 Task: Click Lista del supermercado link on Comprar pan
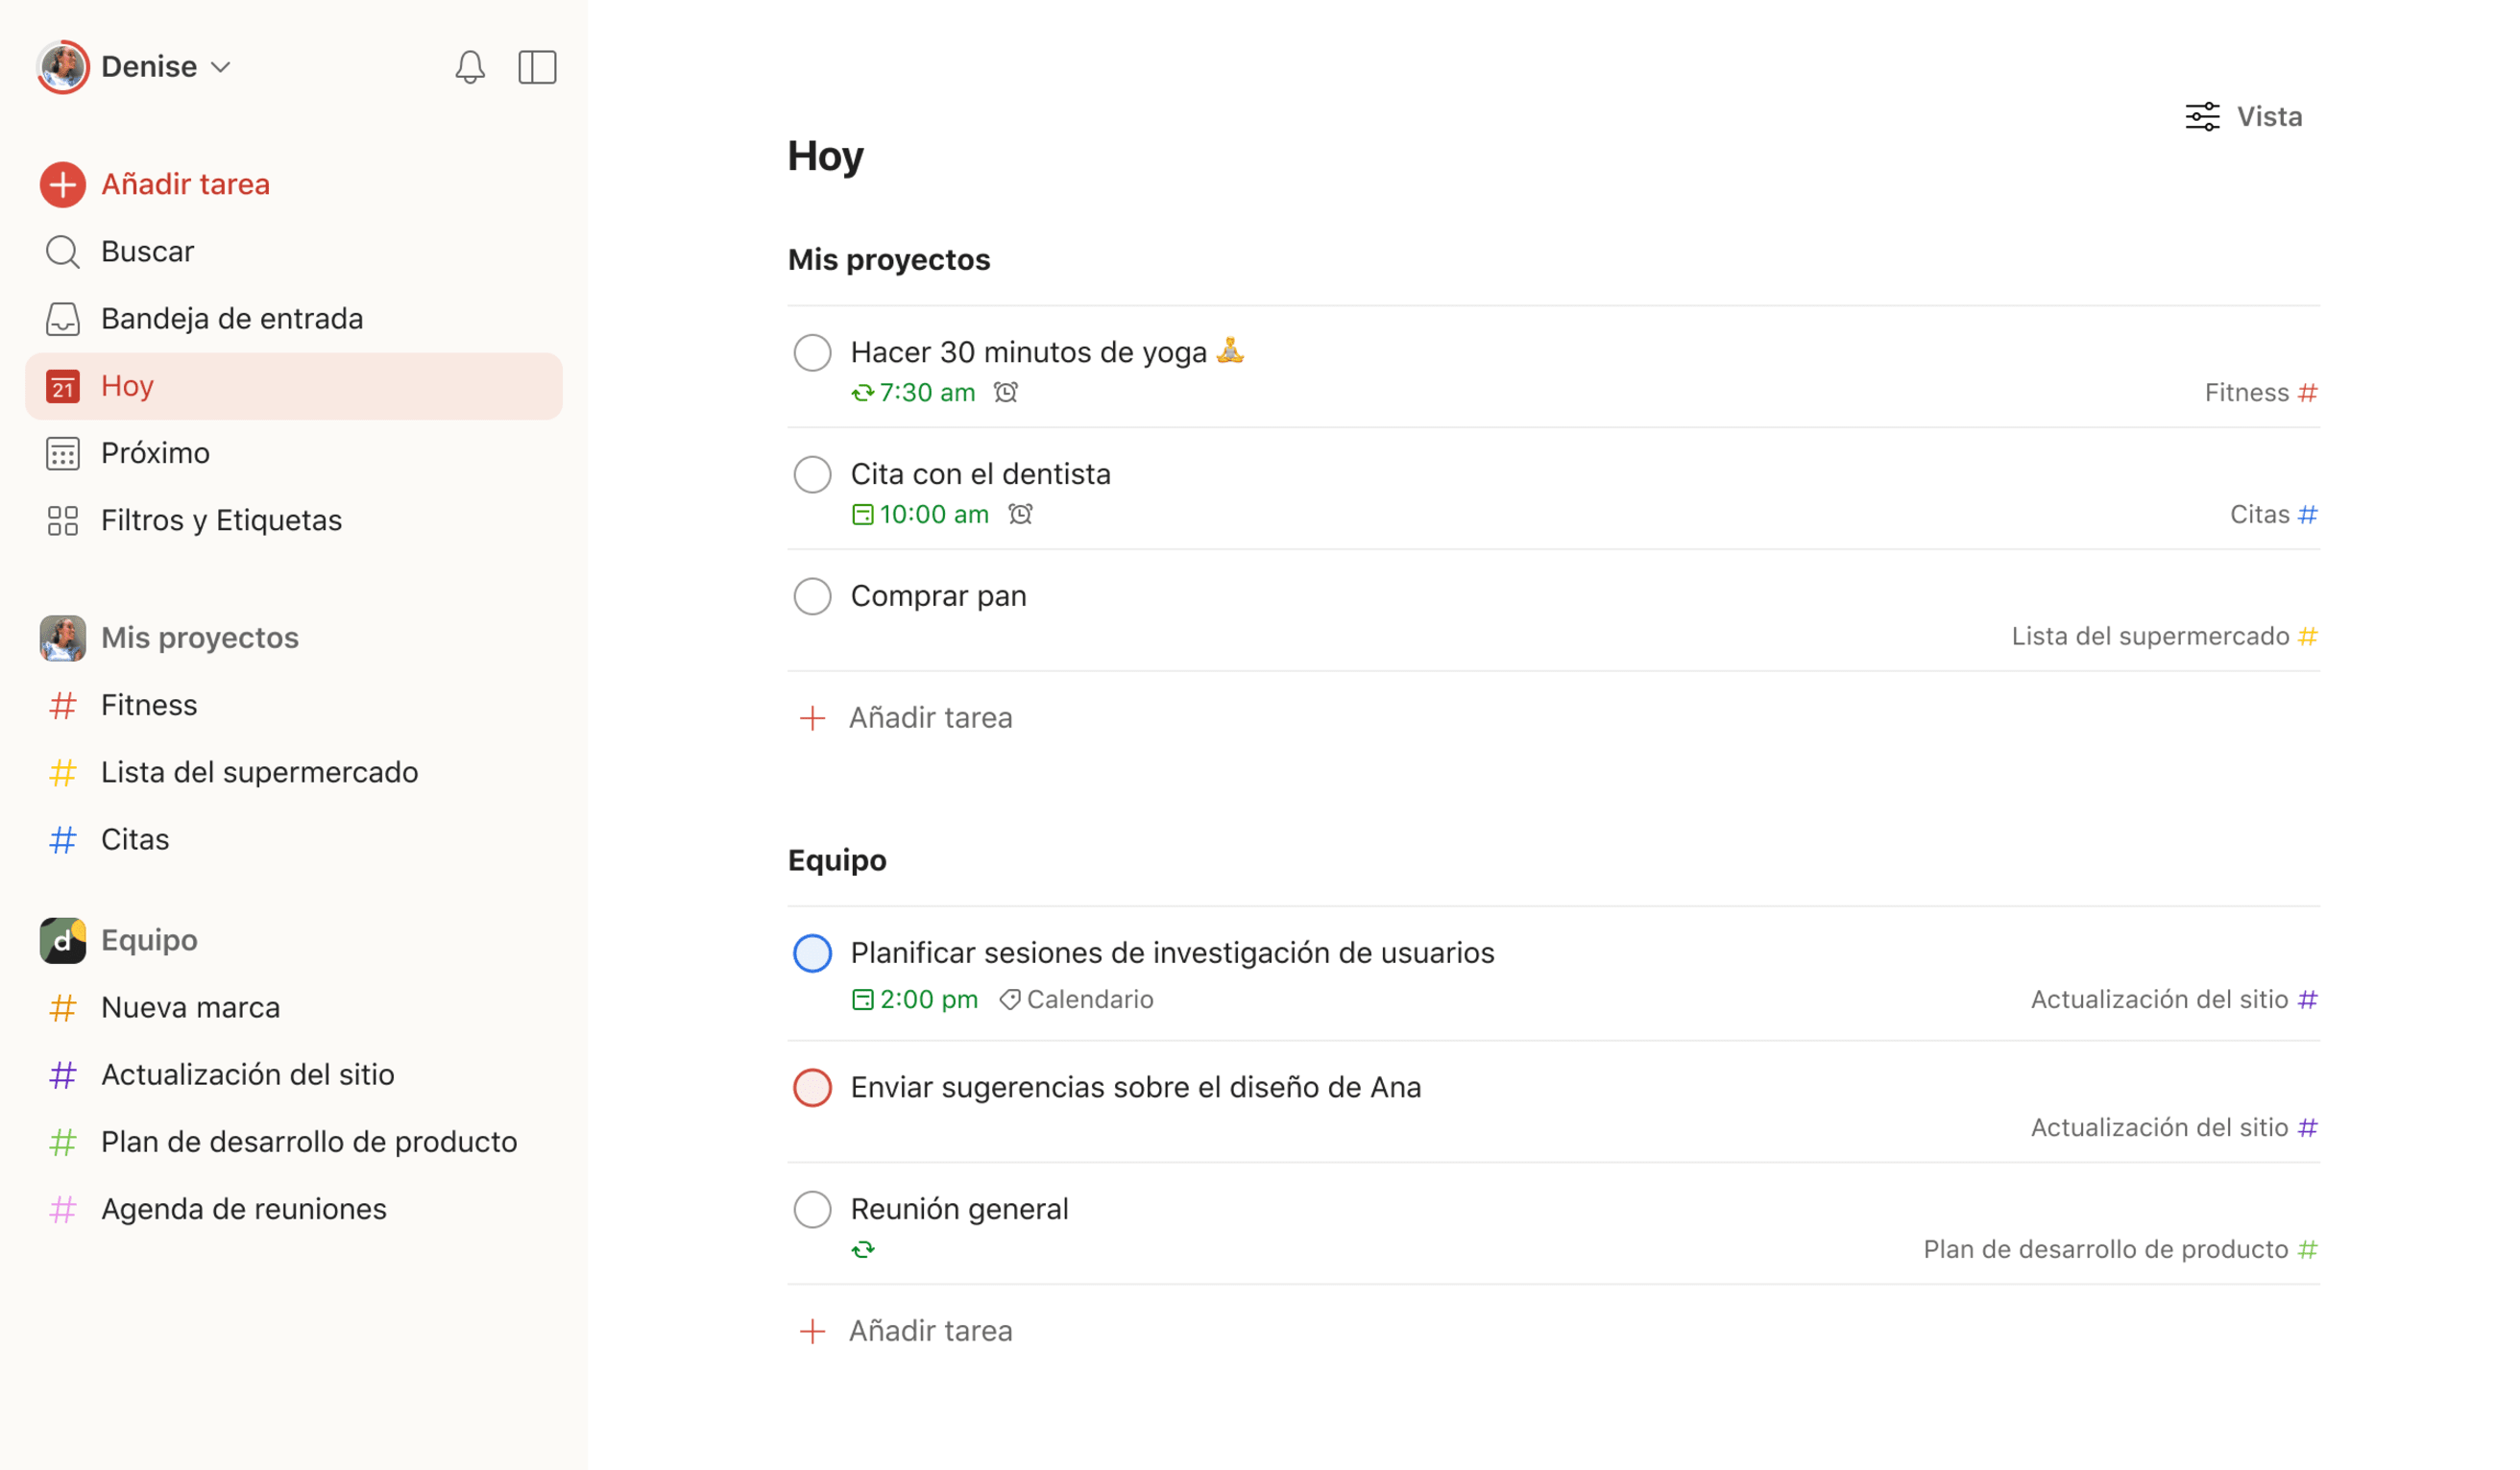[x=2164, y=636]
